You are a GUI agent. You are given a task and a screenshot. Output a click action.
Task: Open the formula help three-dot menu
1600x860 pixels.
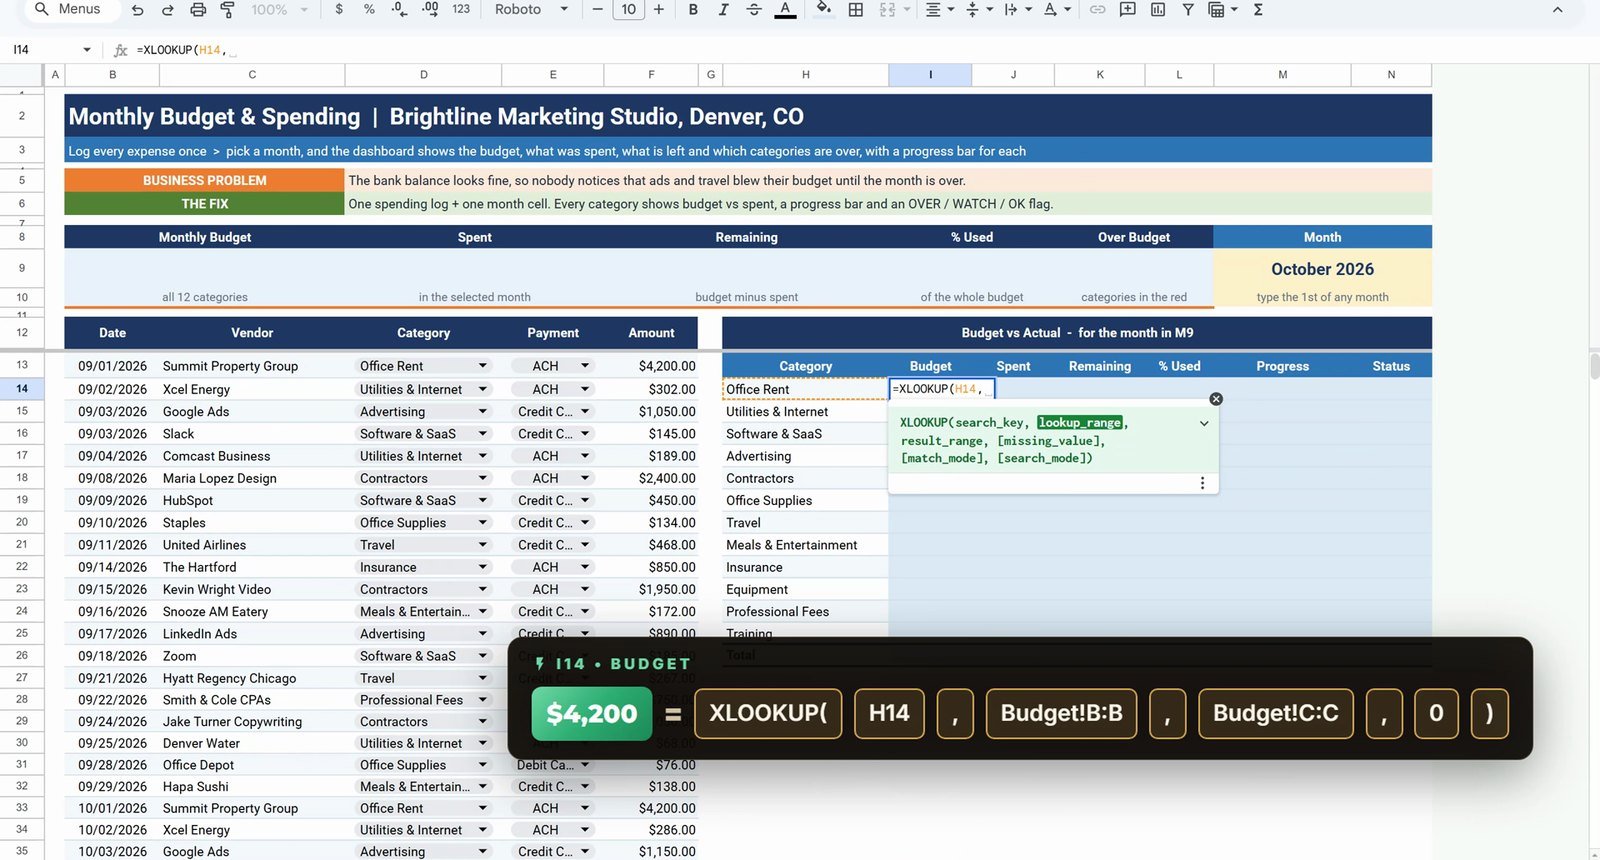coord(1202,483)
